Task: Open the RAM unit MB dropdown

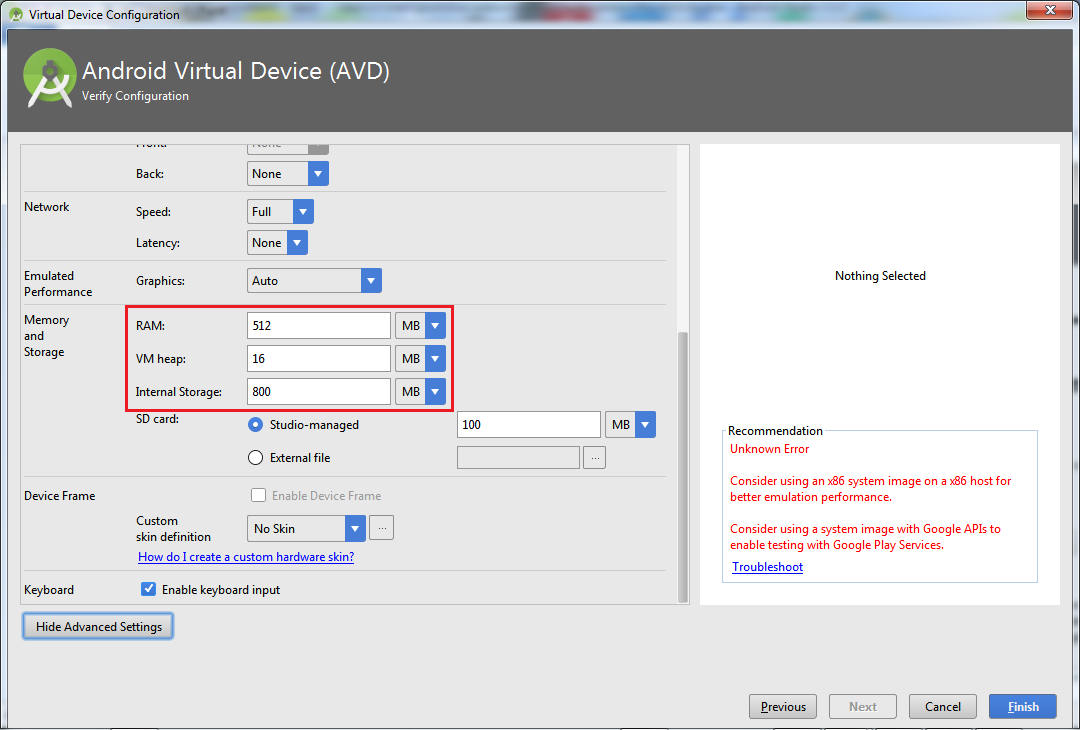Action: click(420, 325)
